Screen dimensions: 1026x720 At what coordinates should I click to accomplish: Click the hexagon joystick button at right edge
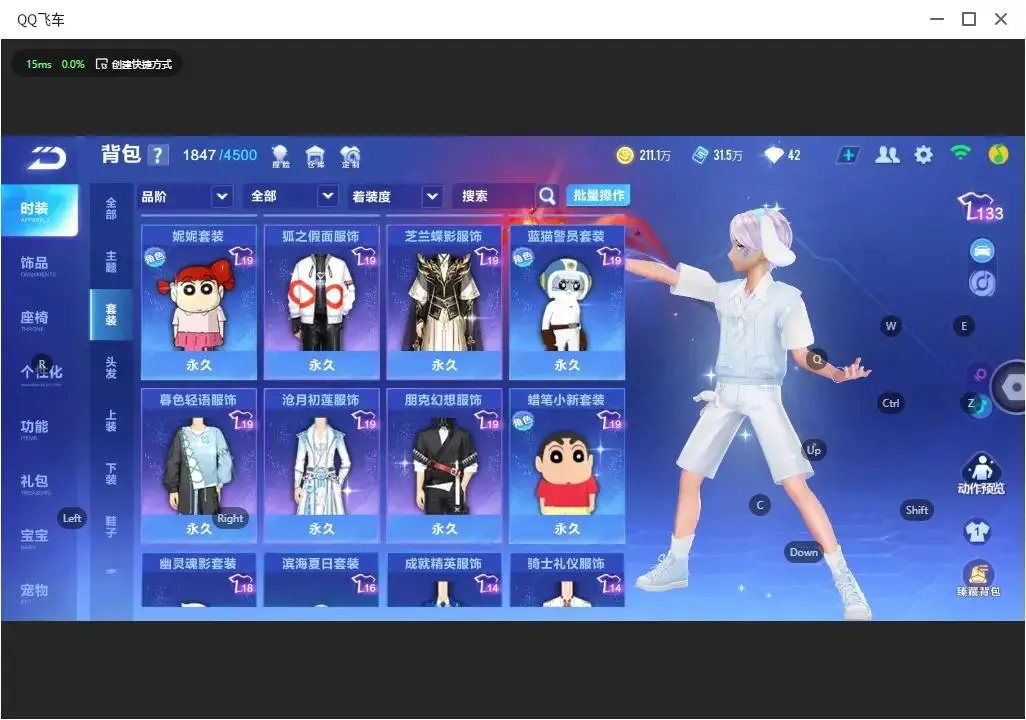pos(1010,387)
